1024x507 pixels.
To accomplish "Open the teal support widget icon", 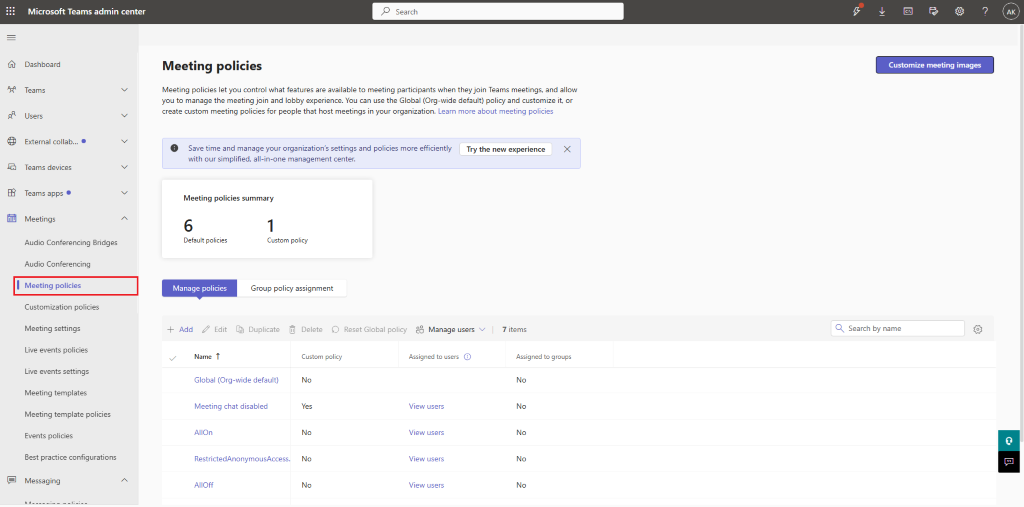I will pos(1008,440).
